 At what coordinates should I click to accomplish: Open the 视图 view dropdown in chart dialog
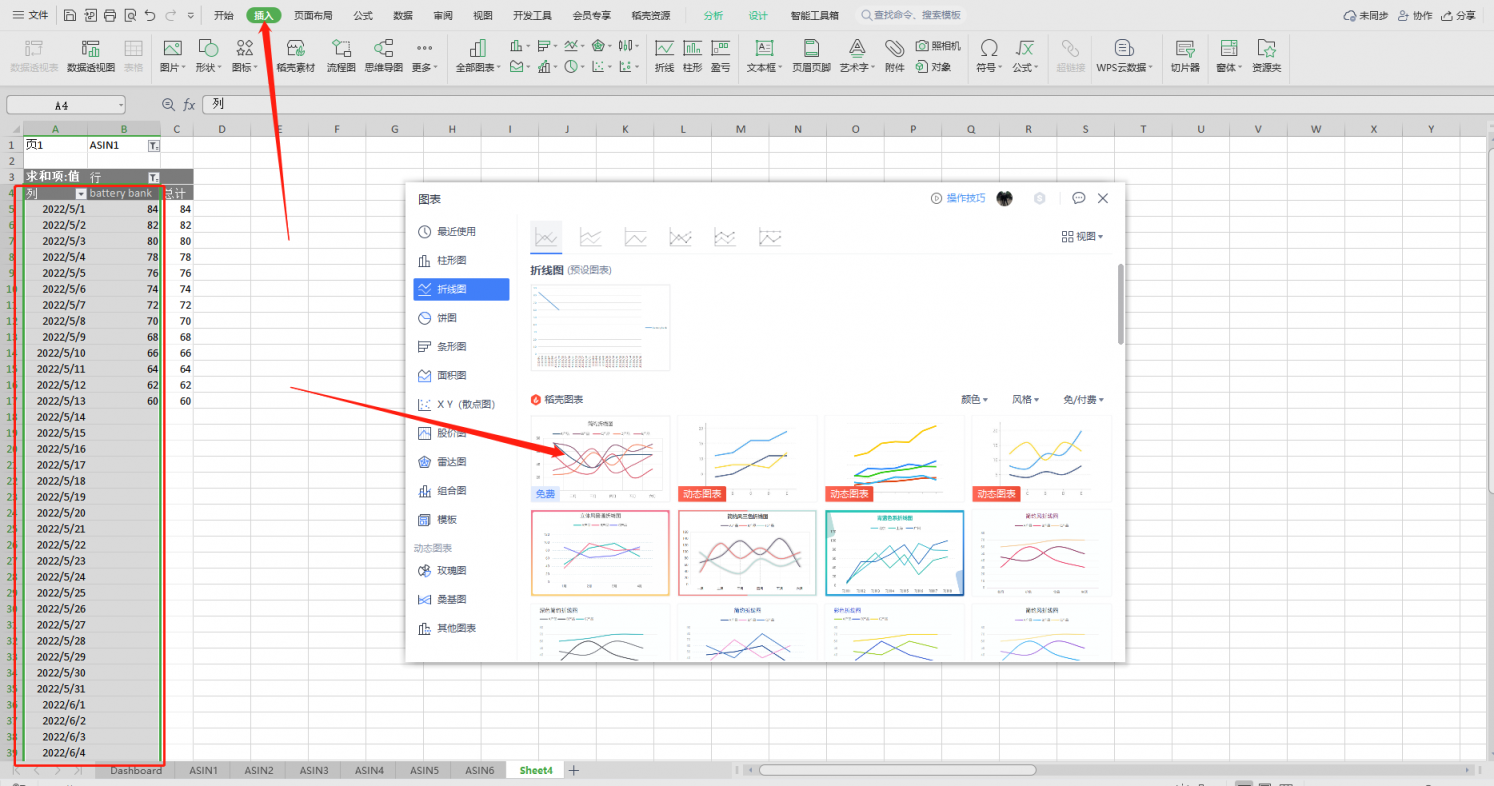(x=1083, y=237)
